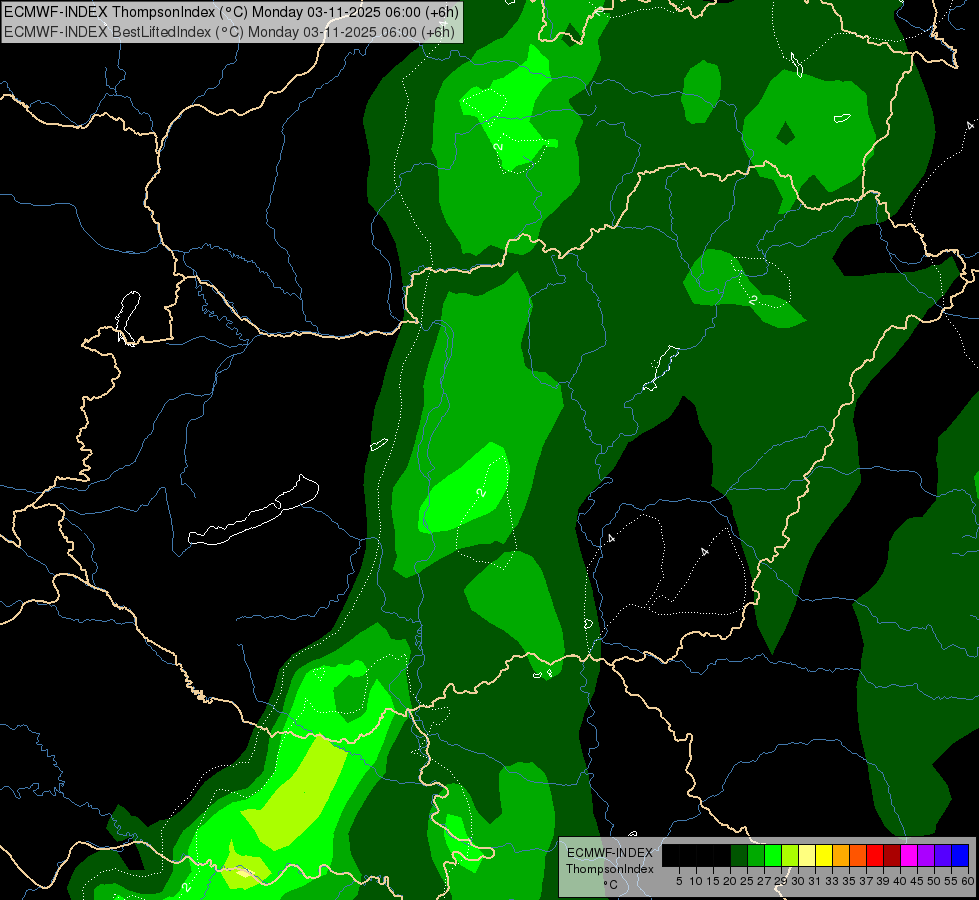
Task: Click legend tick value 30
Action: [798, 881]
